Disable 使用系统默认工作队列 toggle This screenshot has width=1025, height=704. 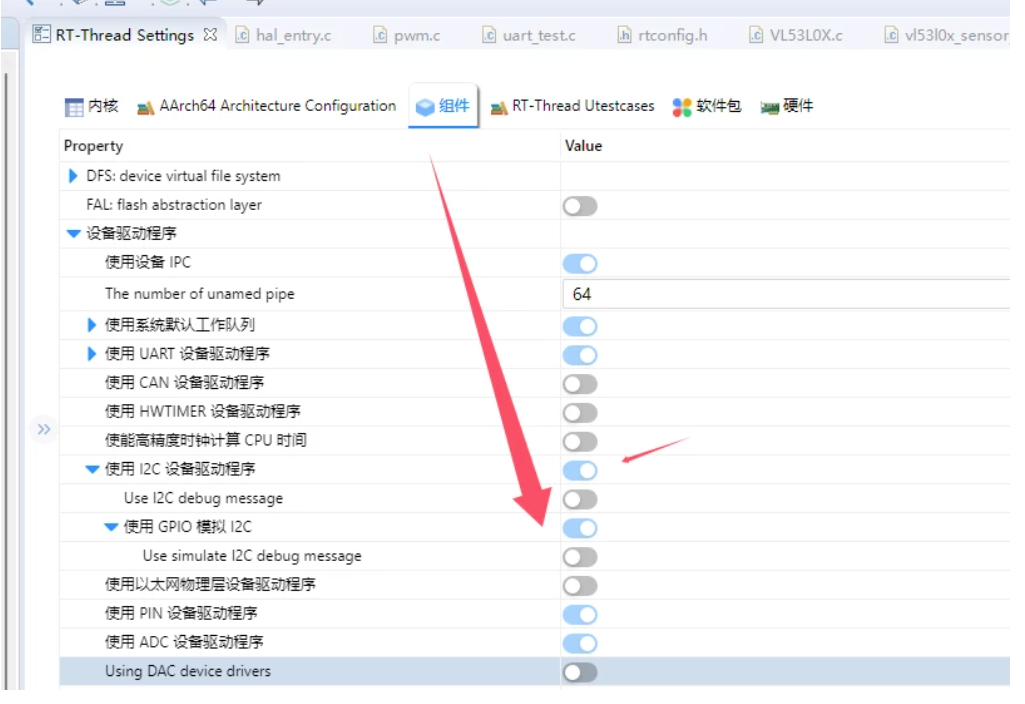[580, 326]
